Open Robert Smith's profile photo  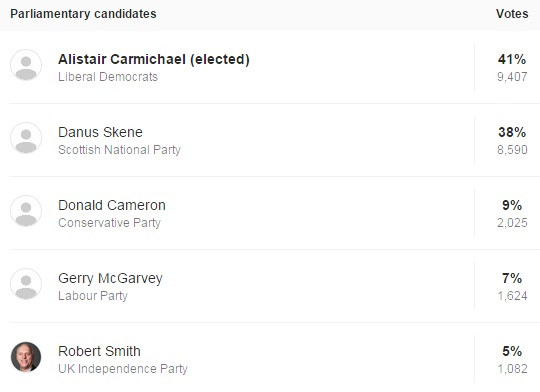pyautogui.click(x=26, y=357)
